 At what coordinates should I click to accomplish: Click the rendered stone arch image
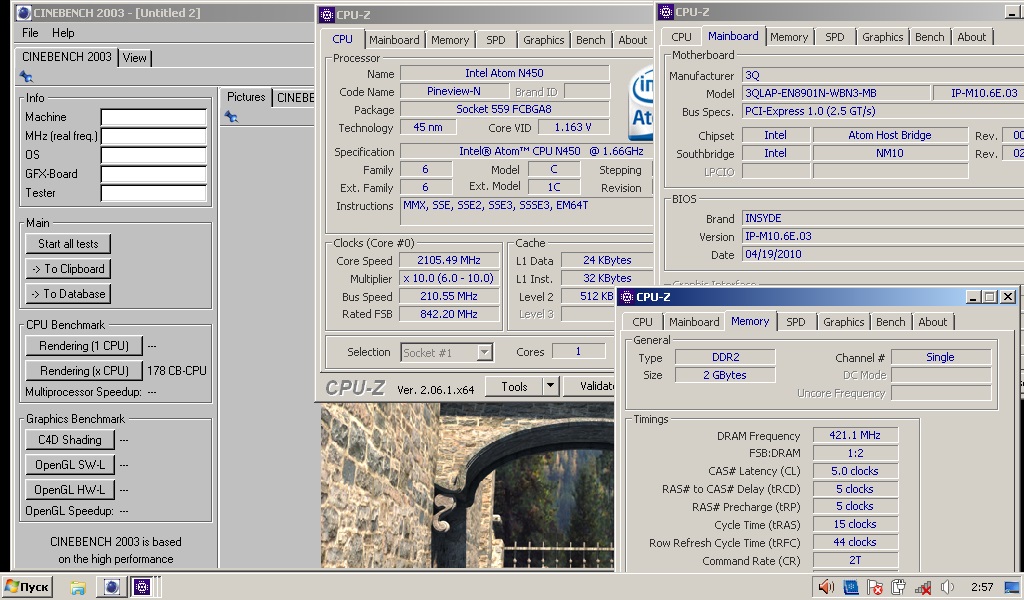[467, 486]
